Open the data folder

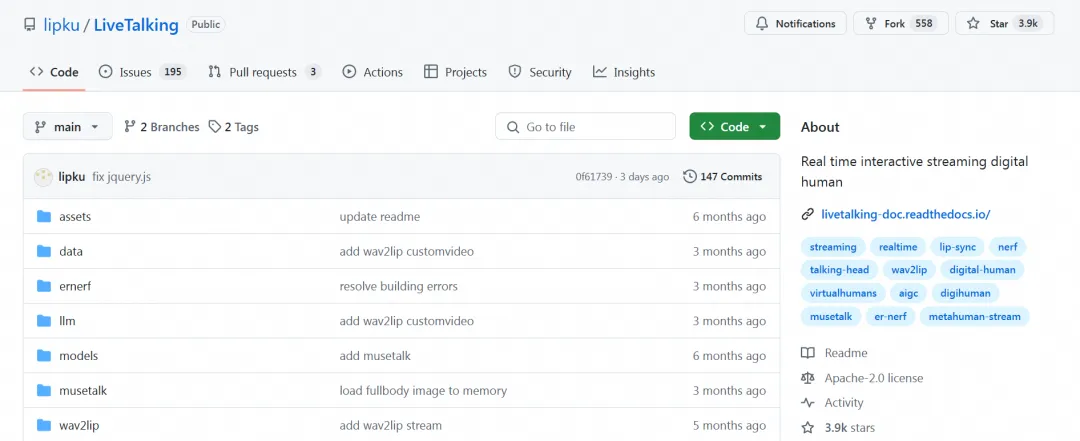71,252
